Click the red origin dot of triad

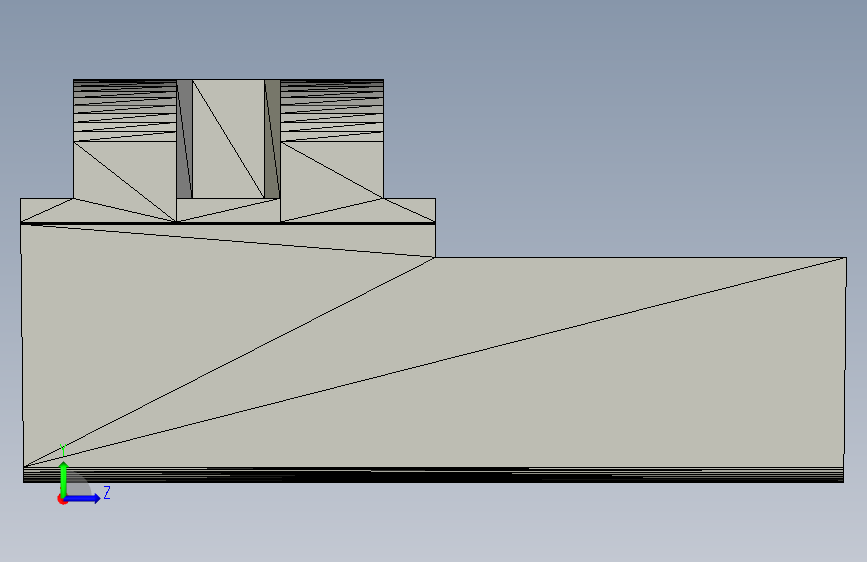(62, 499)
